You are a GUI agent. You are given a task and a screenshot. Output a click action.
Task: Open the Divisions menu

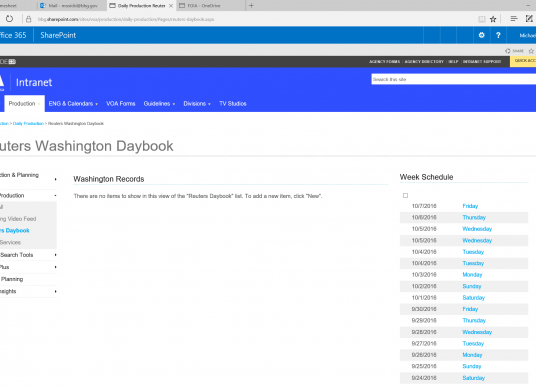tap(195, 104)
